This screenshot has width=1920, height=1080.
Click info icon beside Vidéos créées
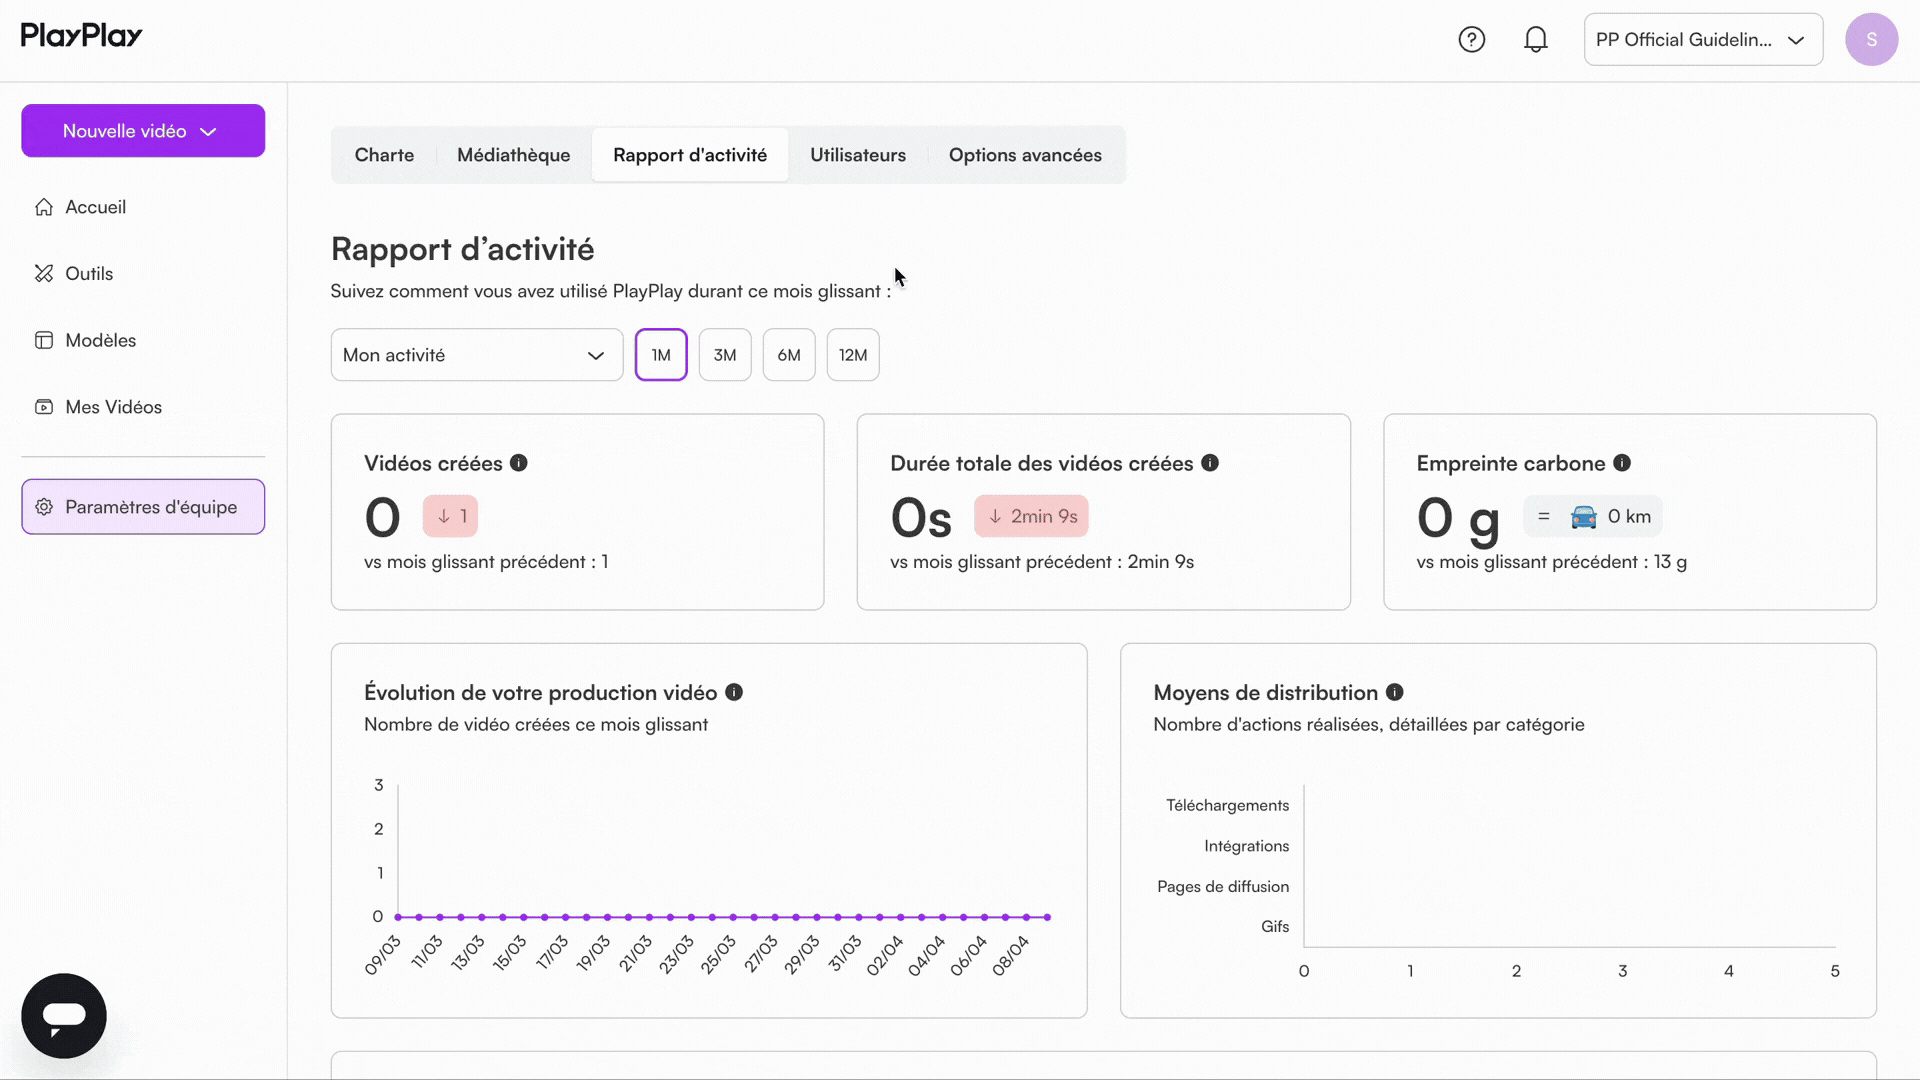point(518,463)
